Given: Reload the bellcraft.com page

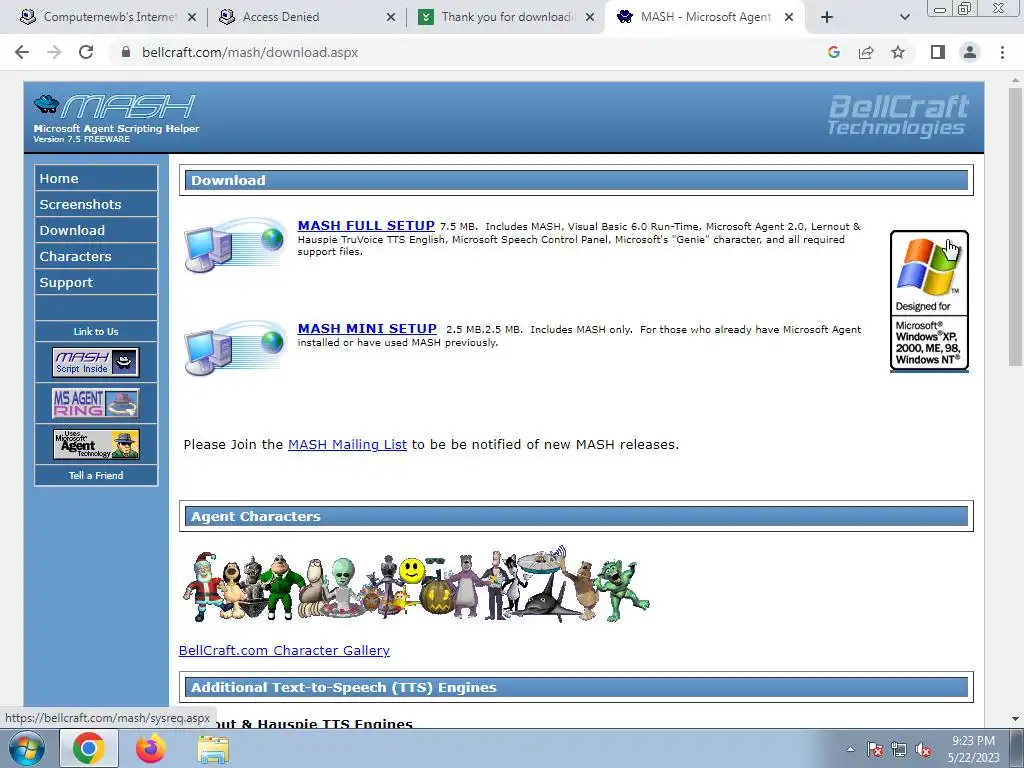Looking at the screenshot, I should click(86, 52).
